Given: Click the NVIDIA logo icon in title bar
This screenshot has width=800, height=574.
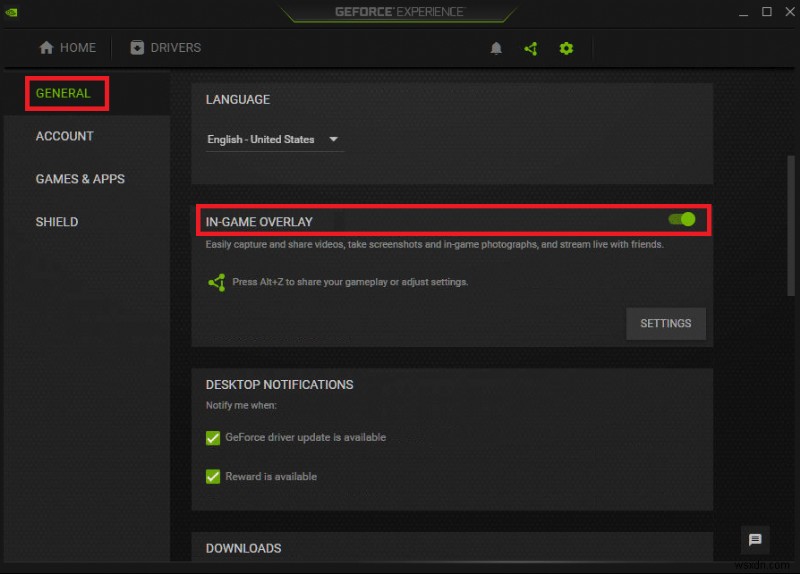Looking at the screenshot, I should 11,12.
